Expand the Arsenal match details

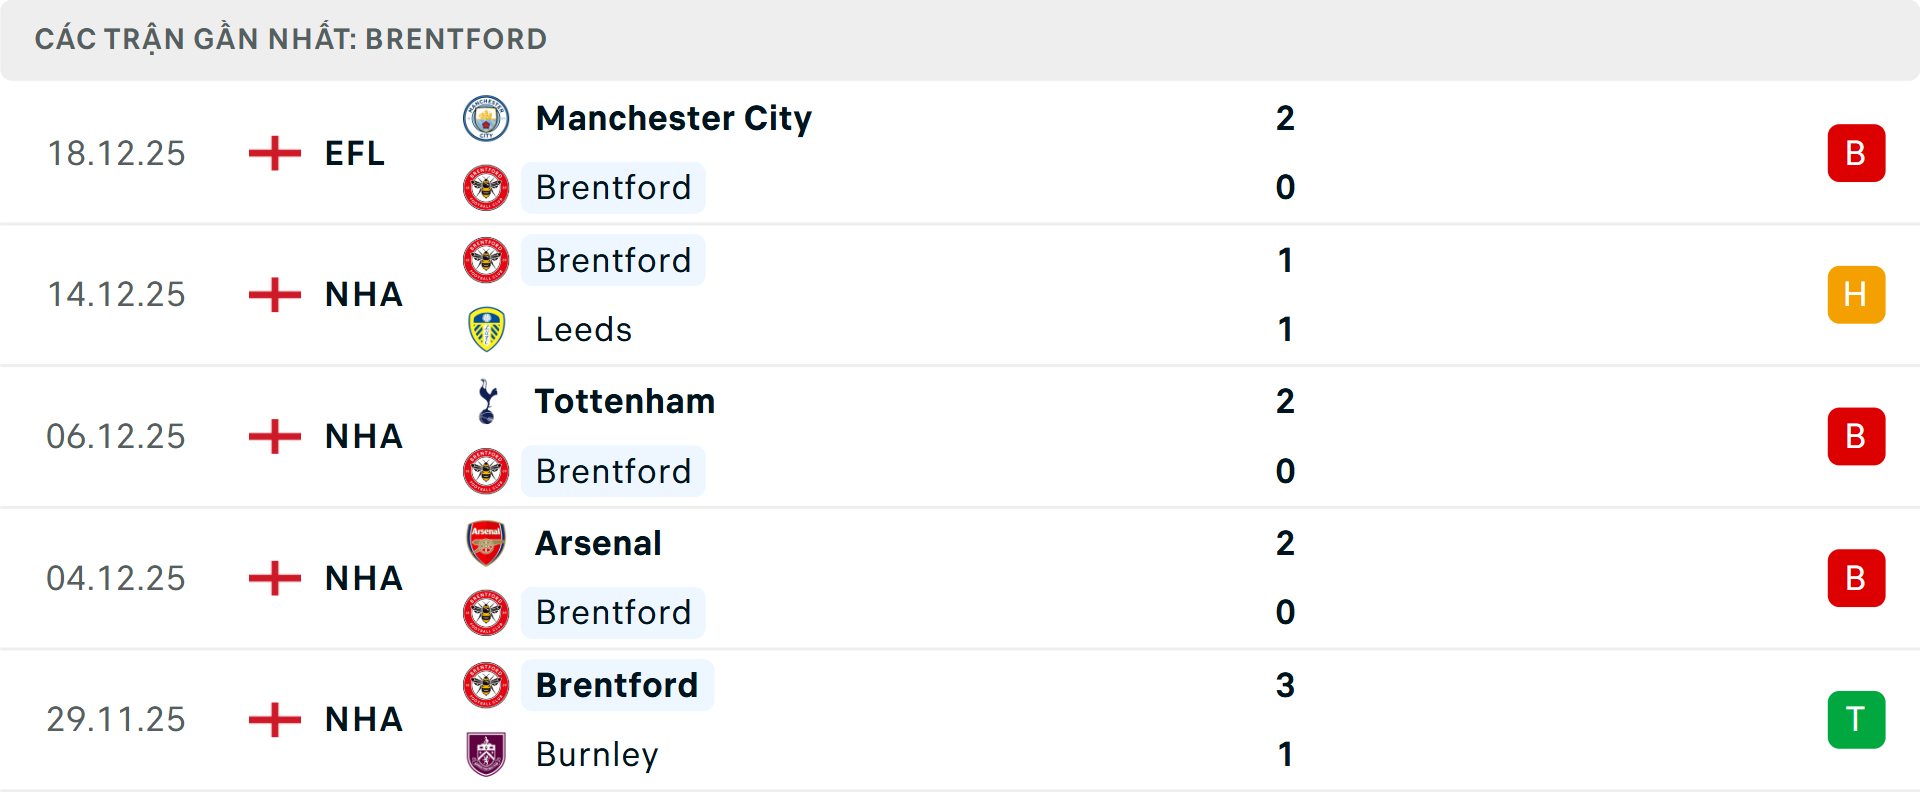pos(960,578)
